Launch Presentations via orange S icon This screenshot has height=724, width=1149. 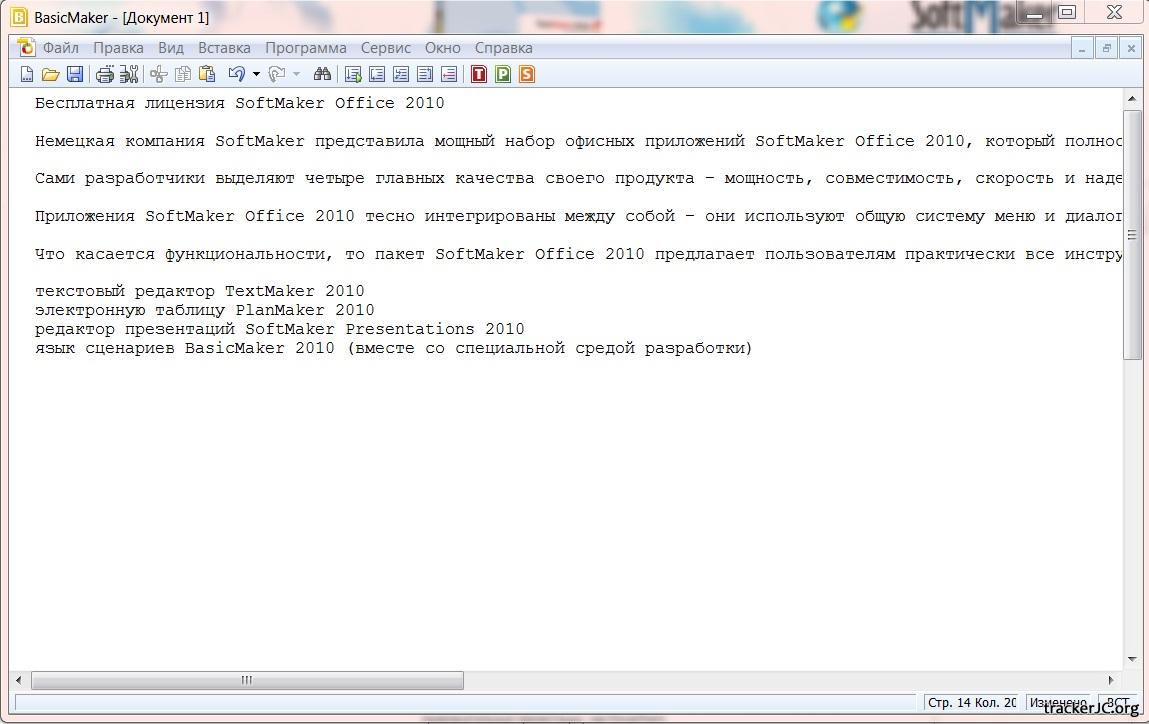(527, 74)
